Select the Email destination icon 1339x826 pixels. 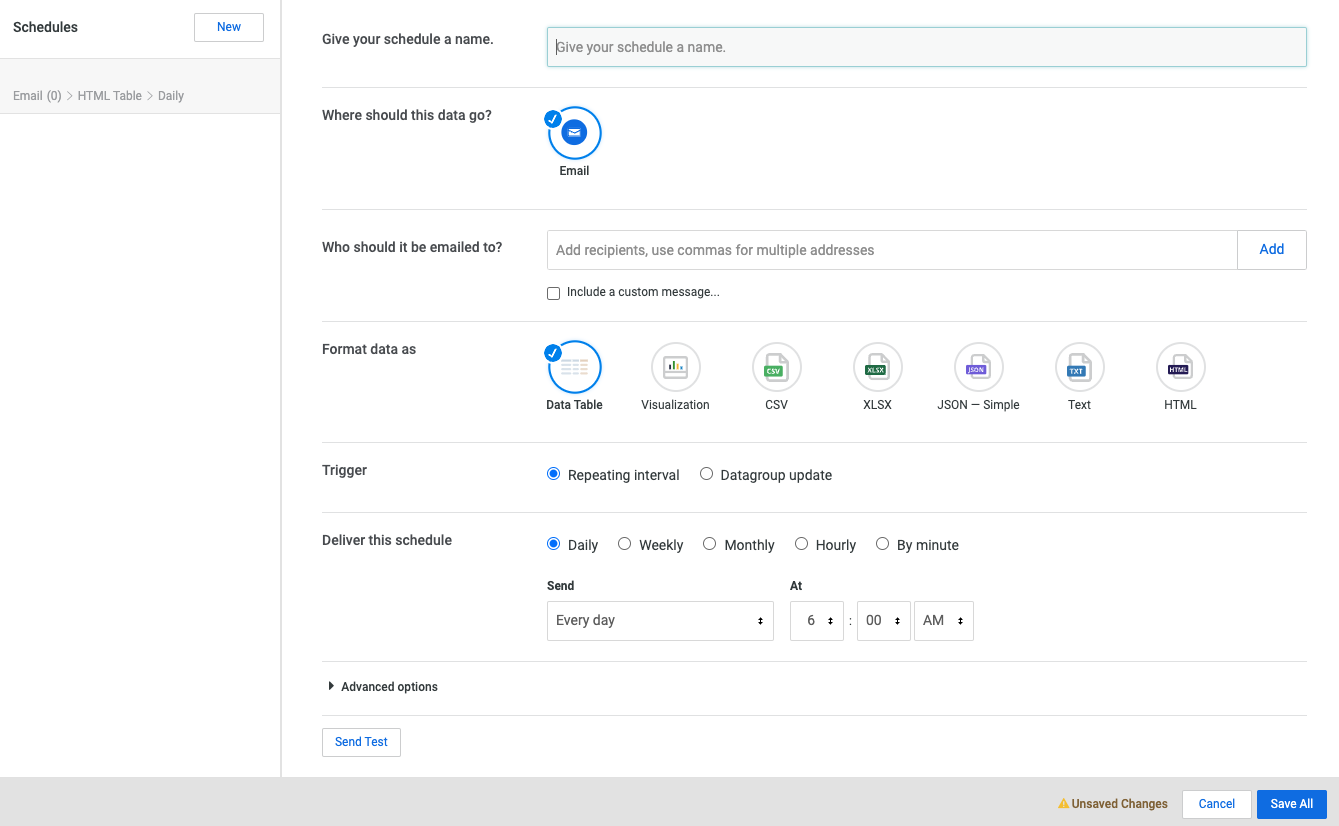click(x=574, y=133)
